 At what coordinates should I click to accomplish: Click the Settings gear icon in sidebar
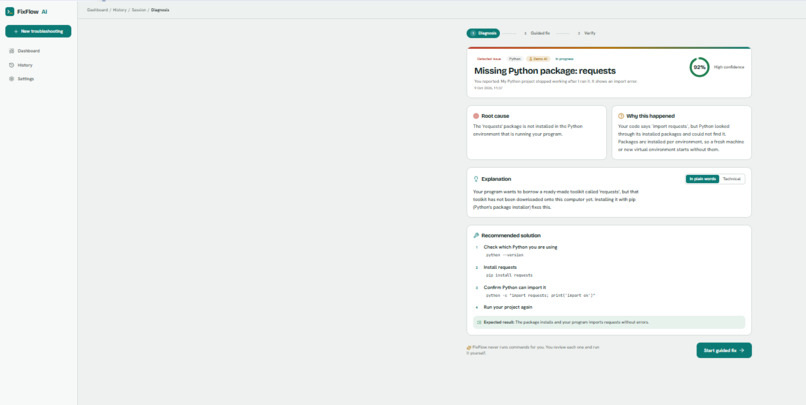(x=12, y=79)
